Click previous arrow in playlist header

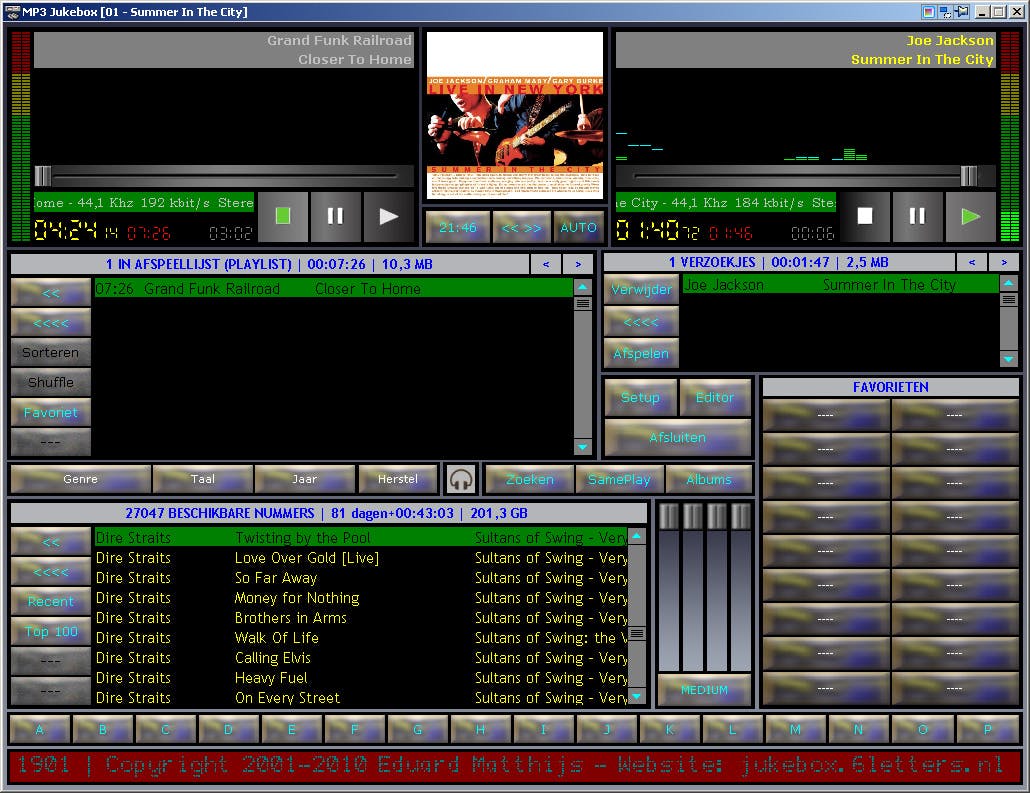point(546,264)
